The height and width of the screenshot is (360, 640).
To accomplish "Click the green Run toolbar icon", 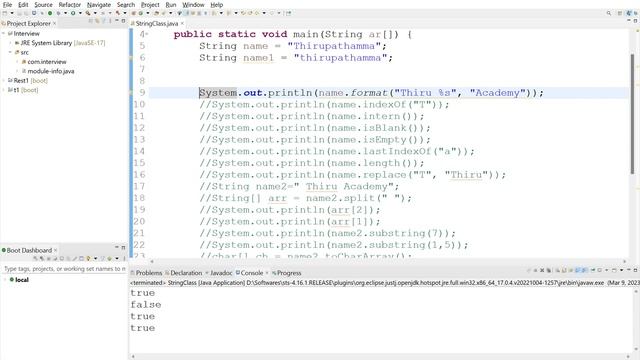I will (x=73, y=13).
